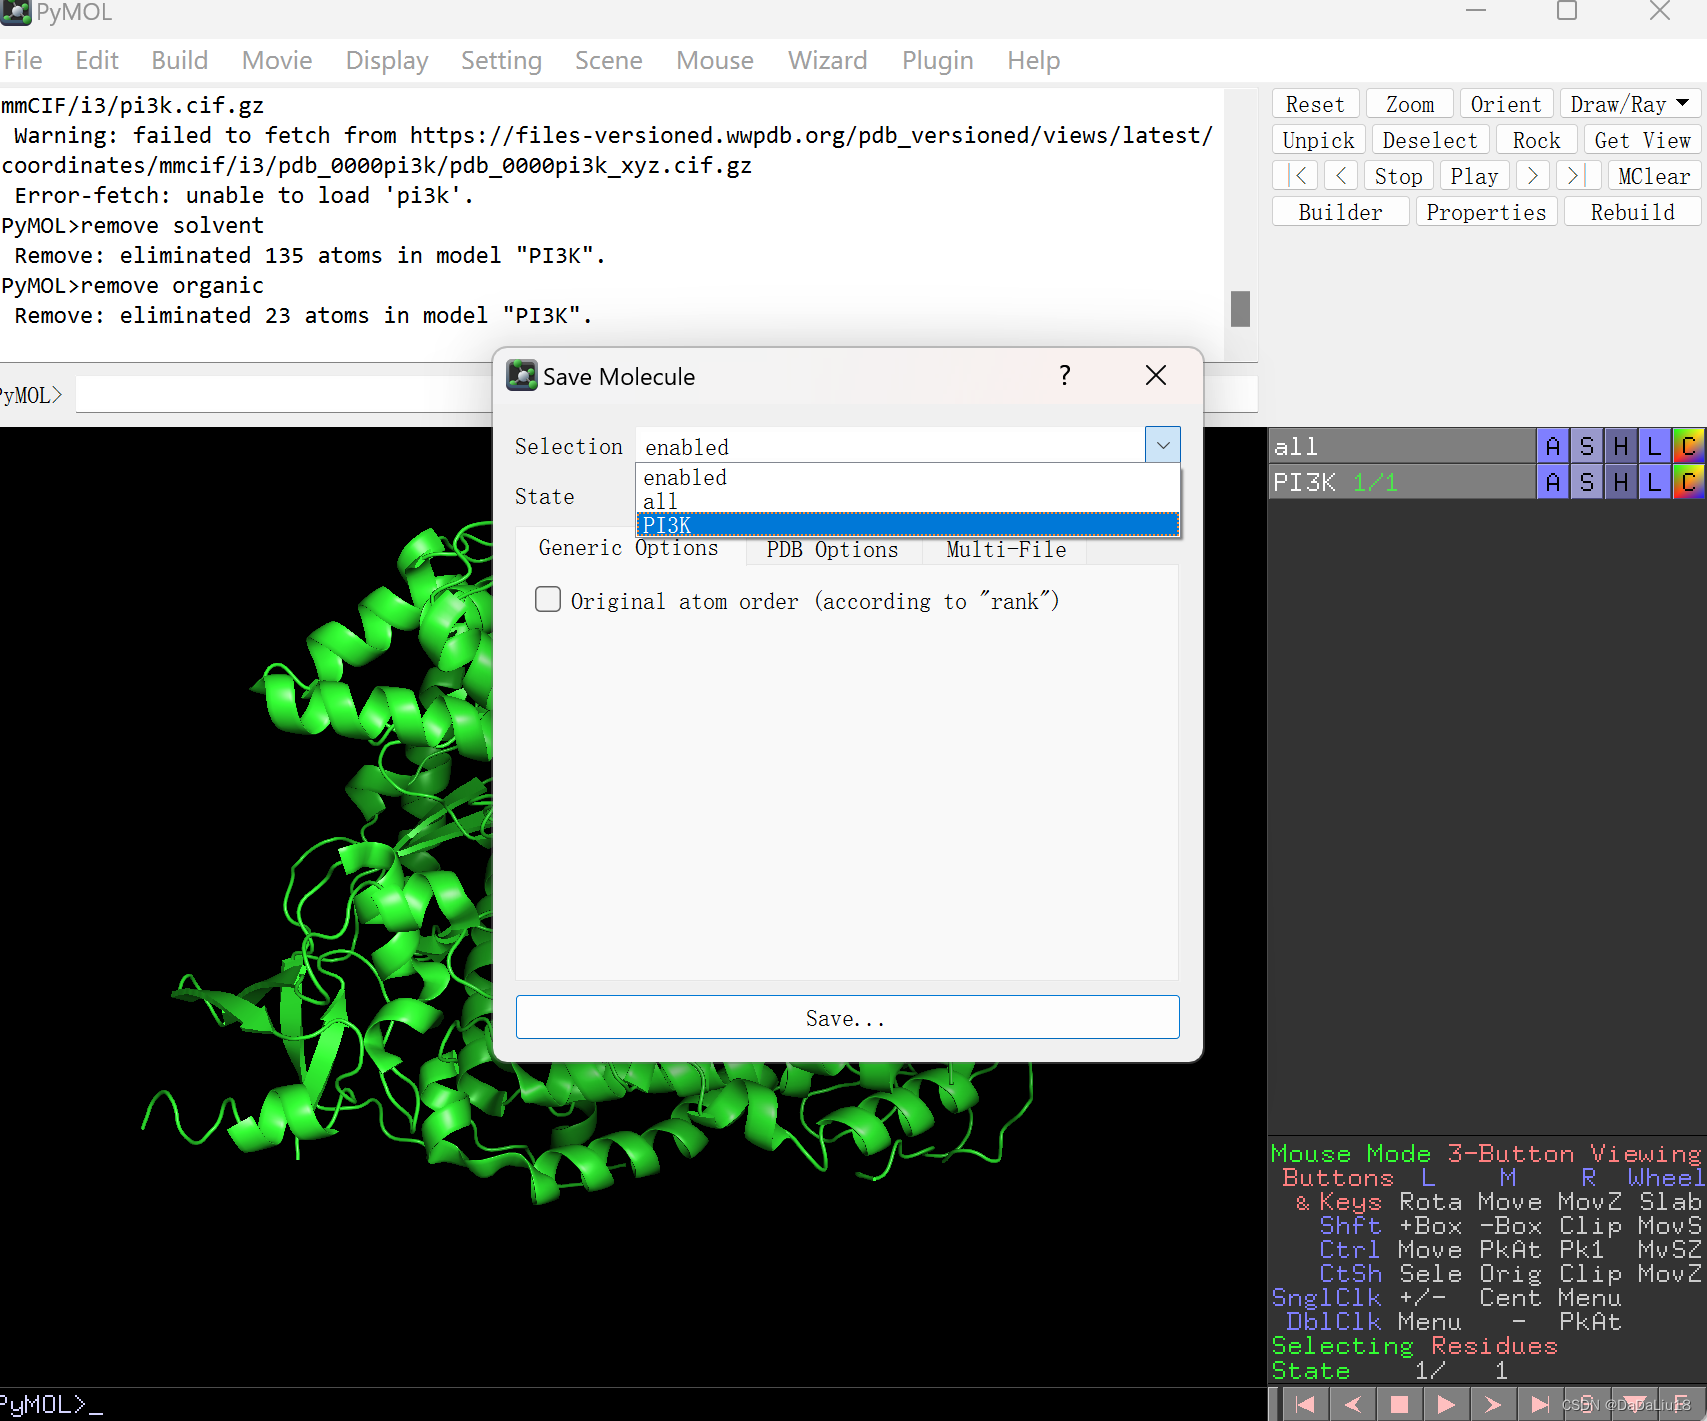Switch to Multi-File tab
Image resolution: width=1707 pixels, height=1421 pixels.
coord(1005,549)
